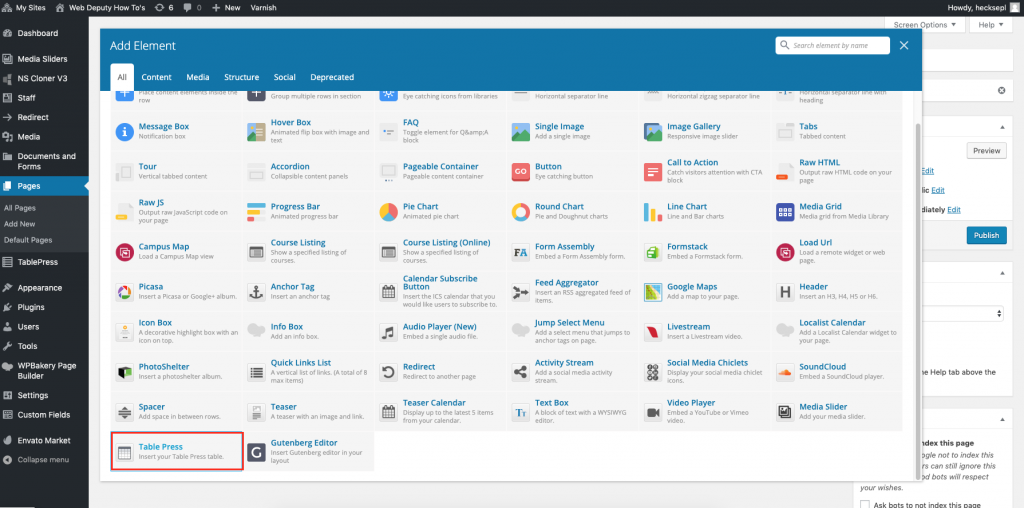
Task: Select the Hover Box element icon
Action: click(257, 131)
